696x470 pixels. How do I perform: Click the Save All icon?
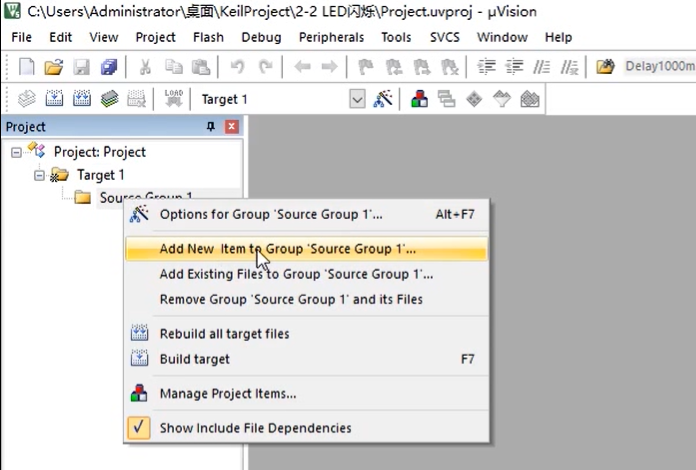pyautogui.click(x=109, y=67)
